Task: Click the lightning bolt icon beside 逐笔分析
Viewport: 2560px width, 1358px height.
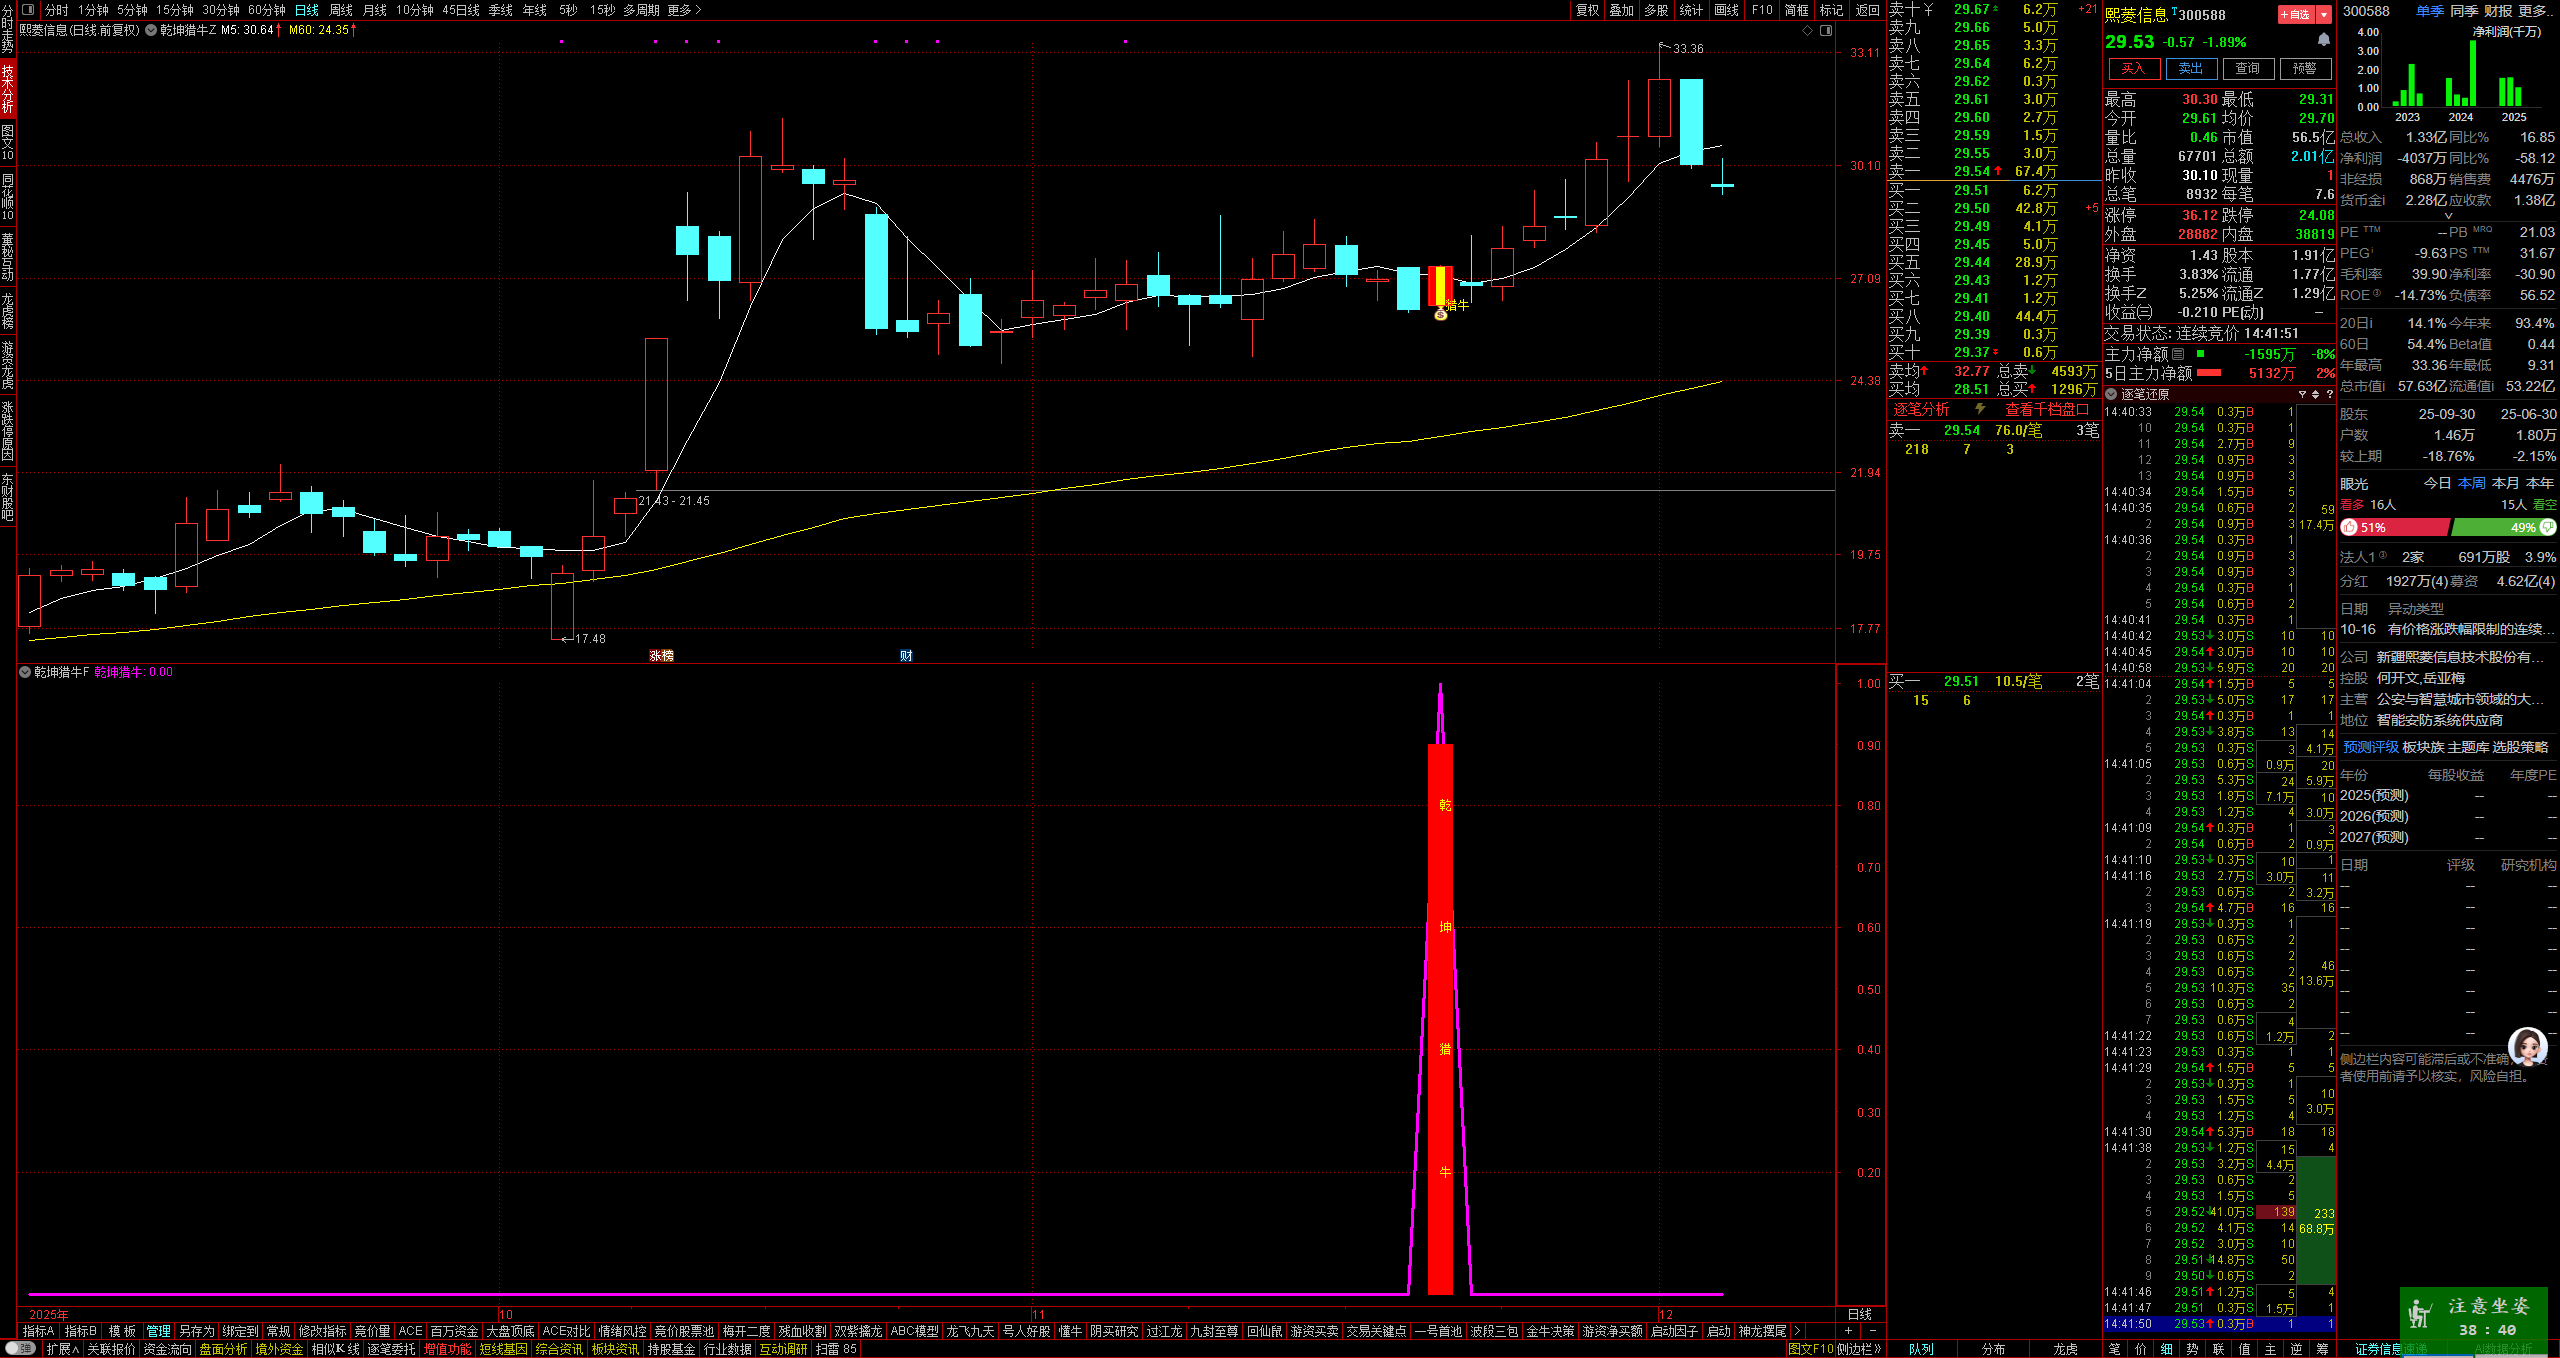Action: coord(1979,409)
